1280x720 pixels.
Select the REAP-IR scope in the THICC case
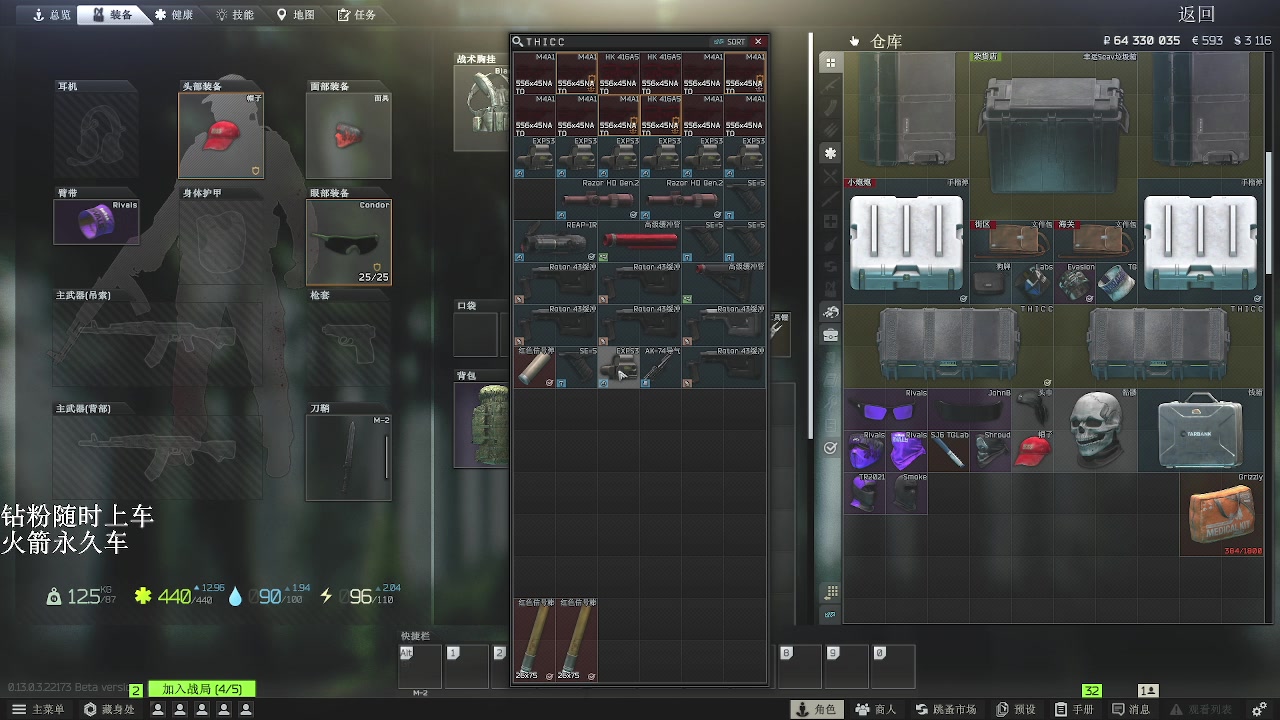[x=556, y=241]
